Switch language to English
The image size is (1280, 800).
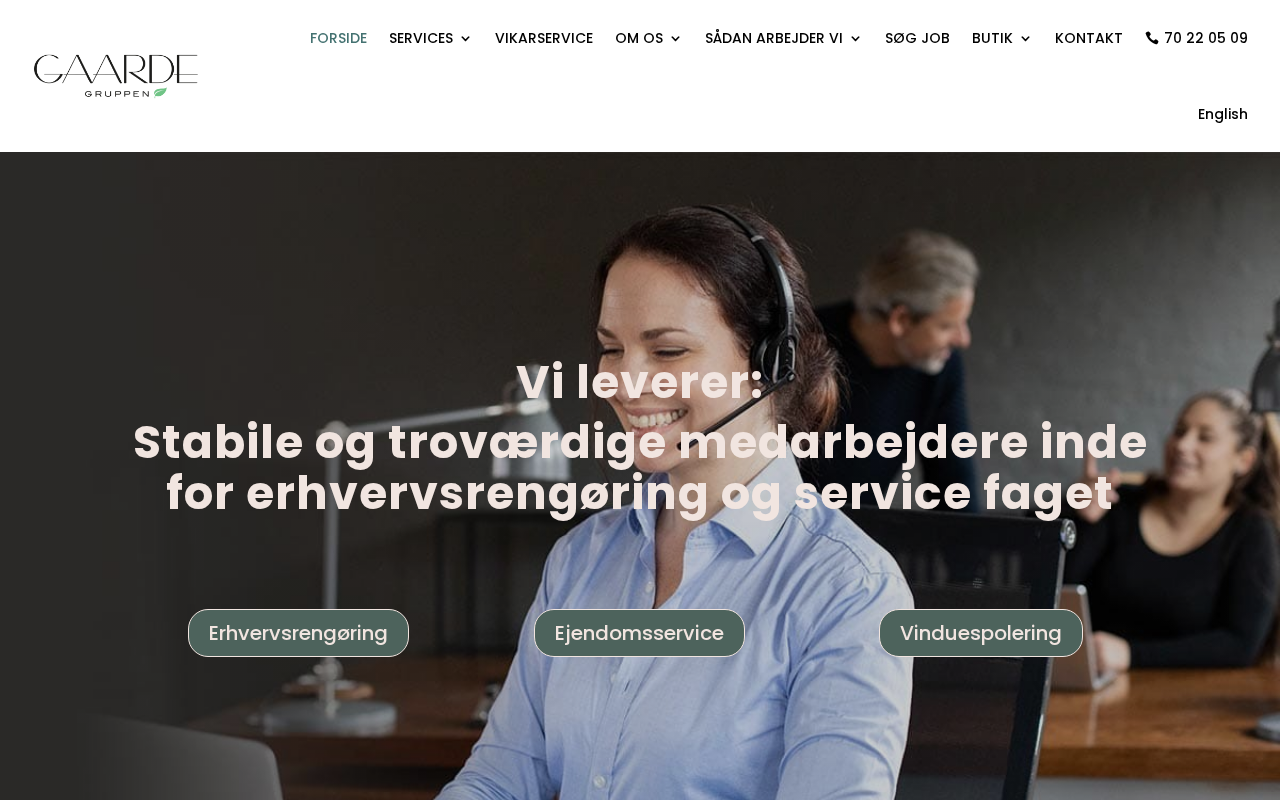click(x=1223, y=114)
